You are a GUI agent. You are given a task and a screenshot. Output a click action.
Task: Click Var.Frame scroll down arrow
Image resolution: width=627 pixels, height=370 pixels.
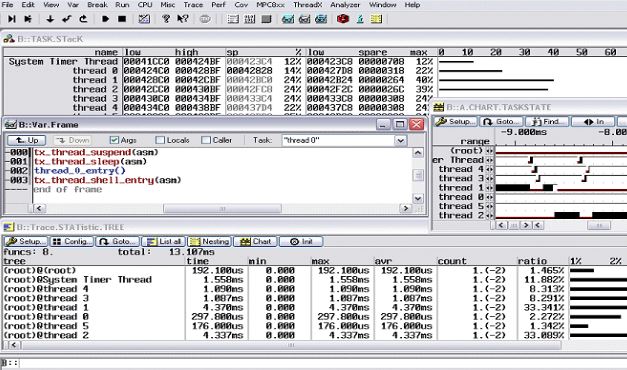point(417,198)
